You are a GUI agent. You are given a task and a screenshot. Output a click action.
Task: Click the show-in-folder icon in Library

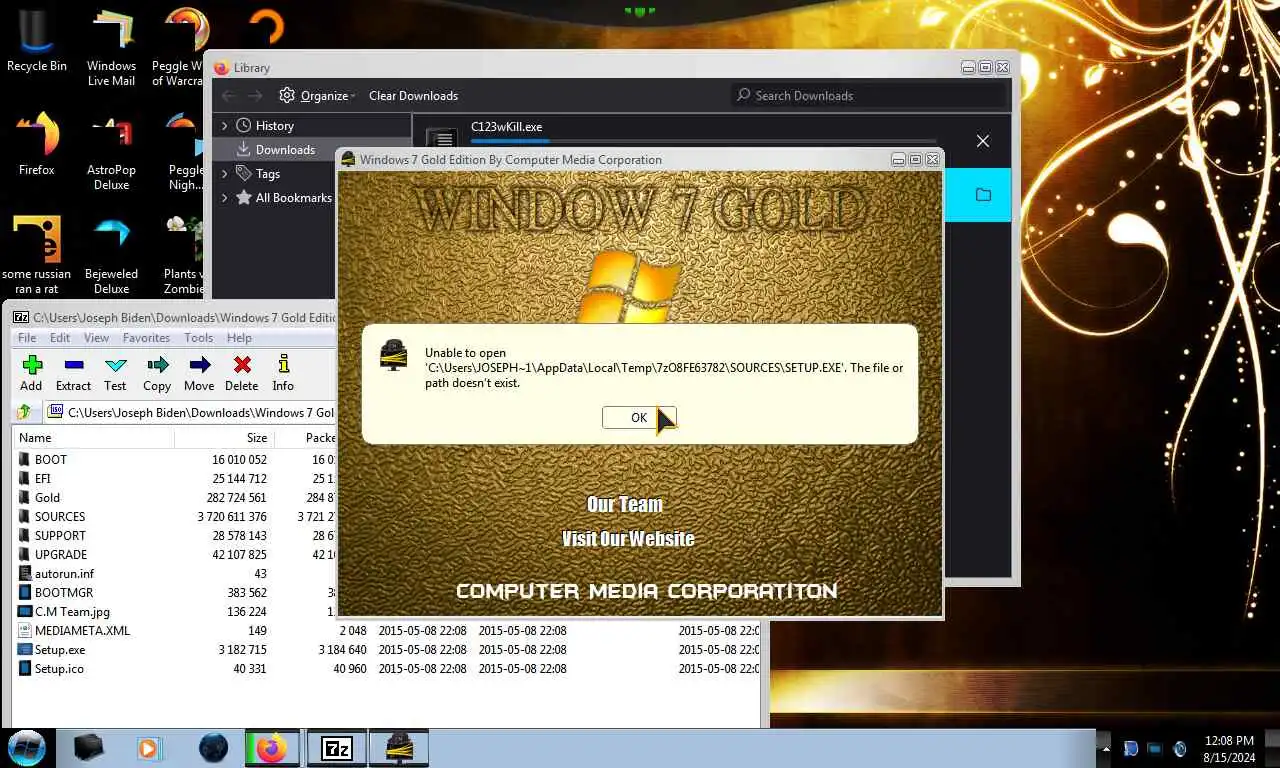point(983,194)
